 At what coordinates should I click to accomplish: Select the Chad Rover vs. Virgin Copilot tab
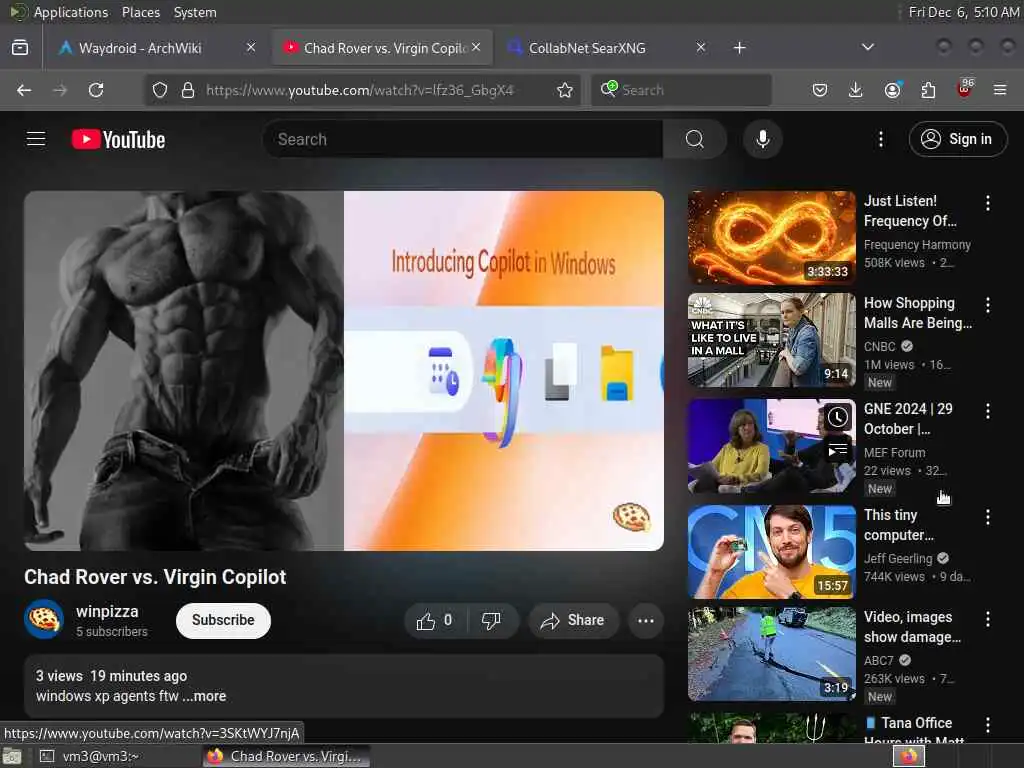(x=385, y=48)
